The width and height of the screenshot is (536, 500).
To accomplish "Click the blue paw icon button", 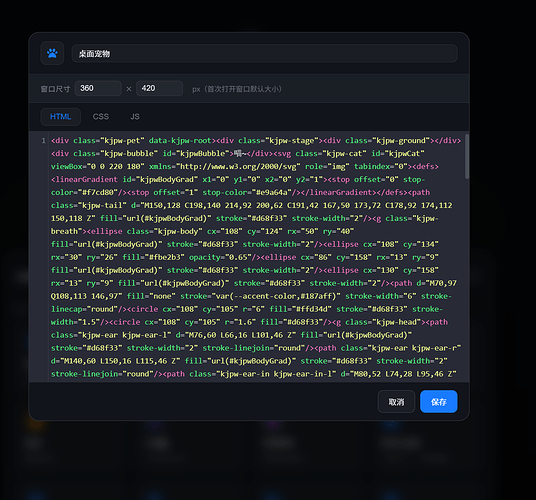I will coord(52,53).
